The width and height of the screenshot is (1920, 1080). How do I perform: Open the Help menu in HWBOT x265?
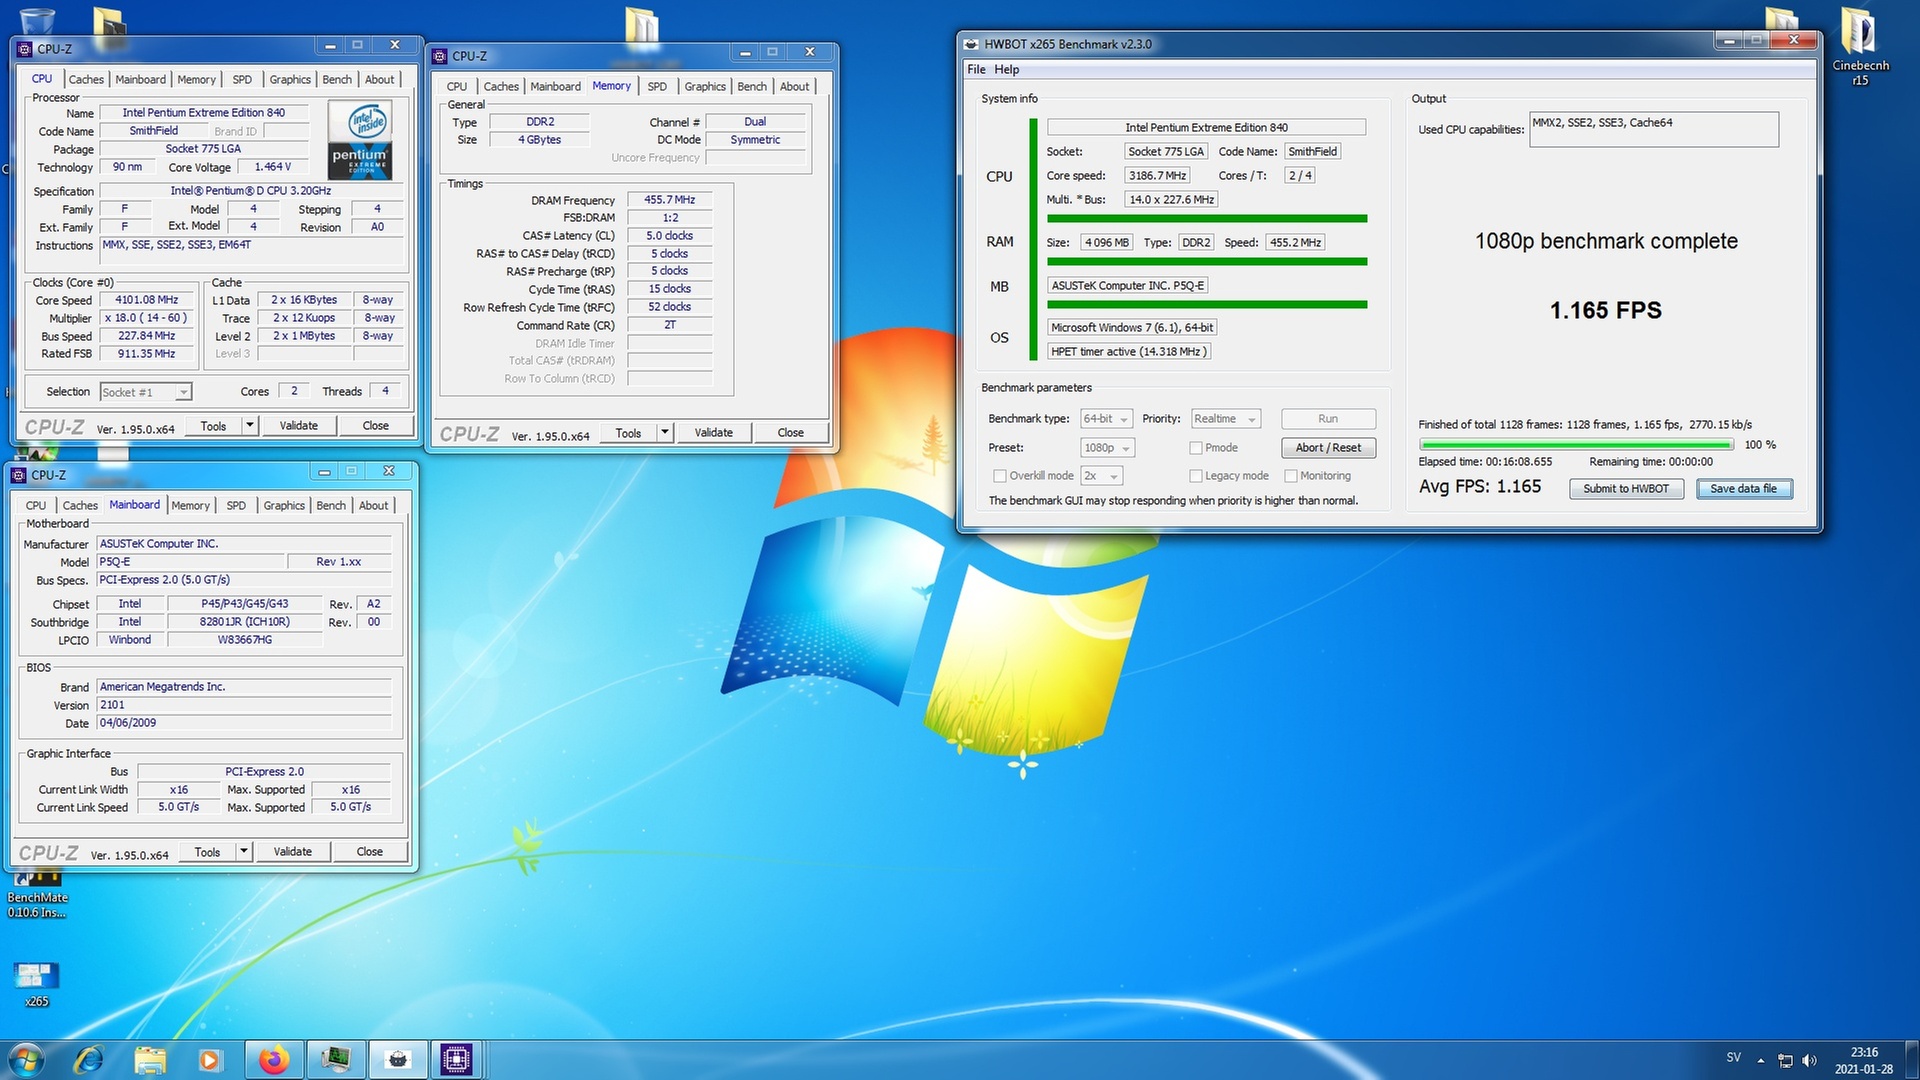1007,69
